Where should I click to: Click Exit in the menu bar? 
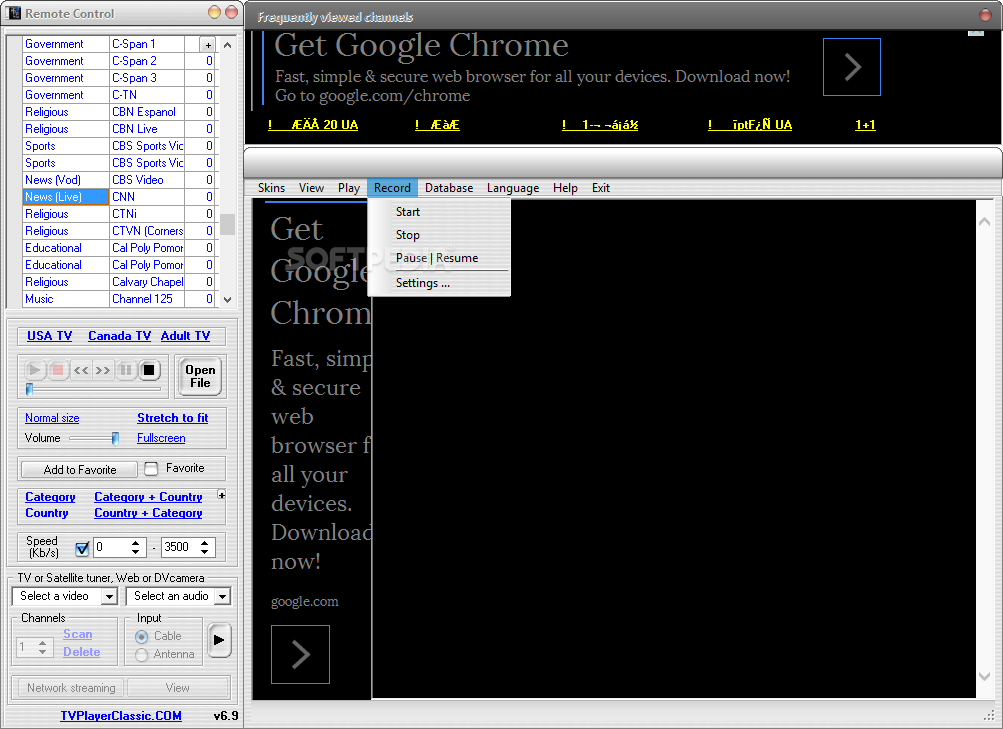click(601, 188)
